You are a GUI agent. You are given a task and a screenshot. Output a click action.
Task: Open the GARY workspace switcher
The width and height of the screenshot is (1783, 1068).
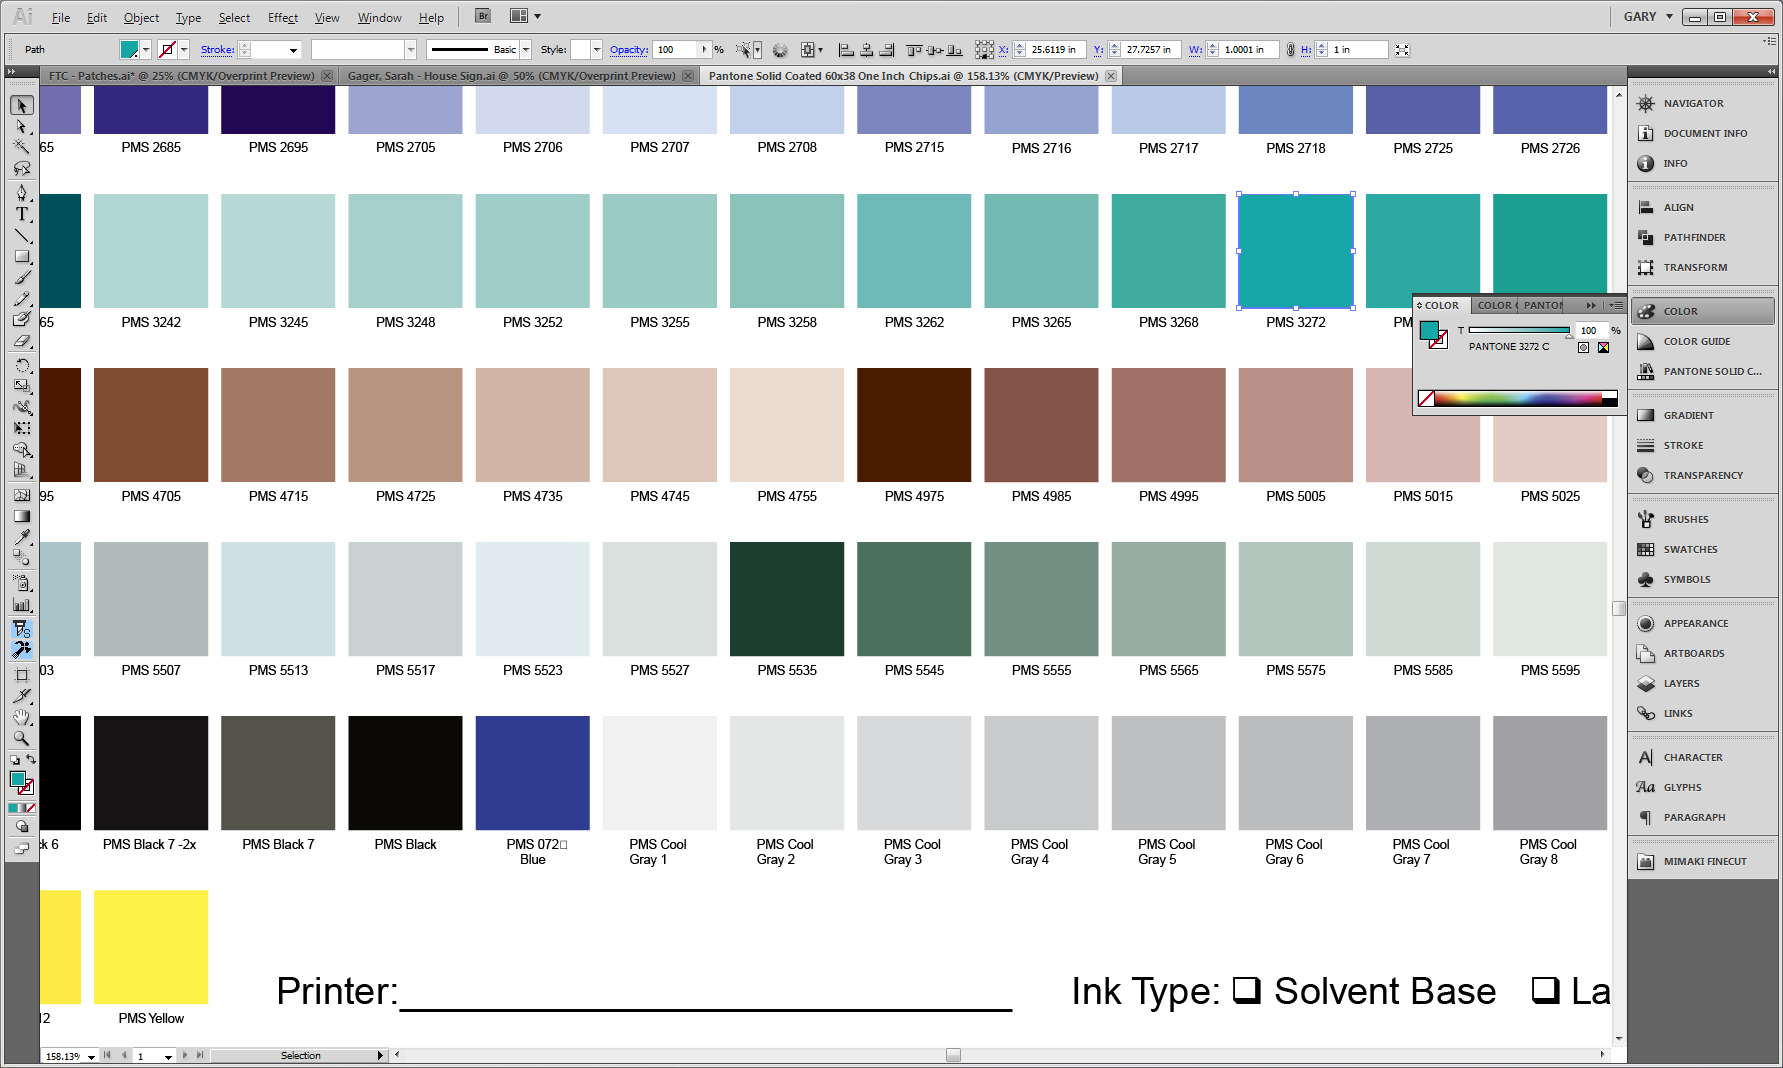click(1648, 16)
